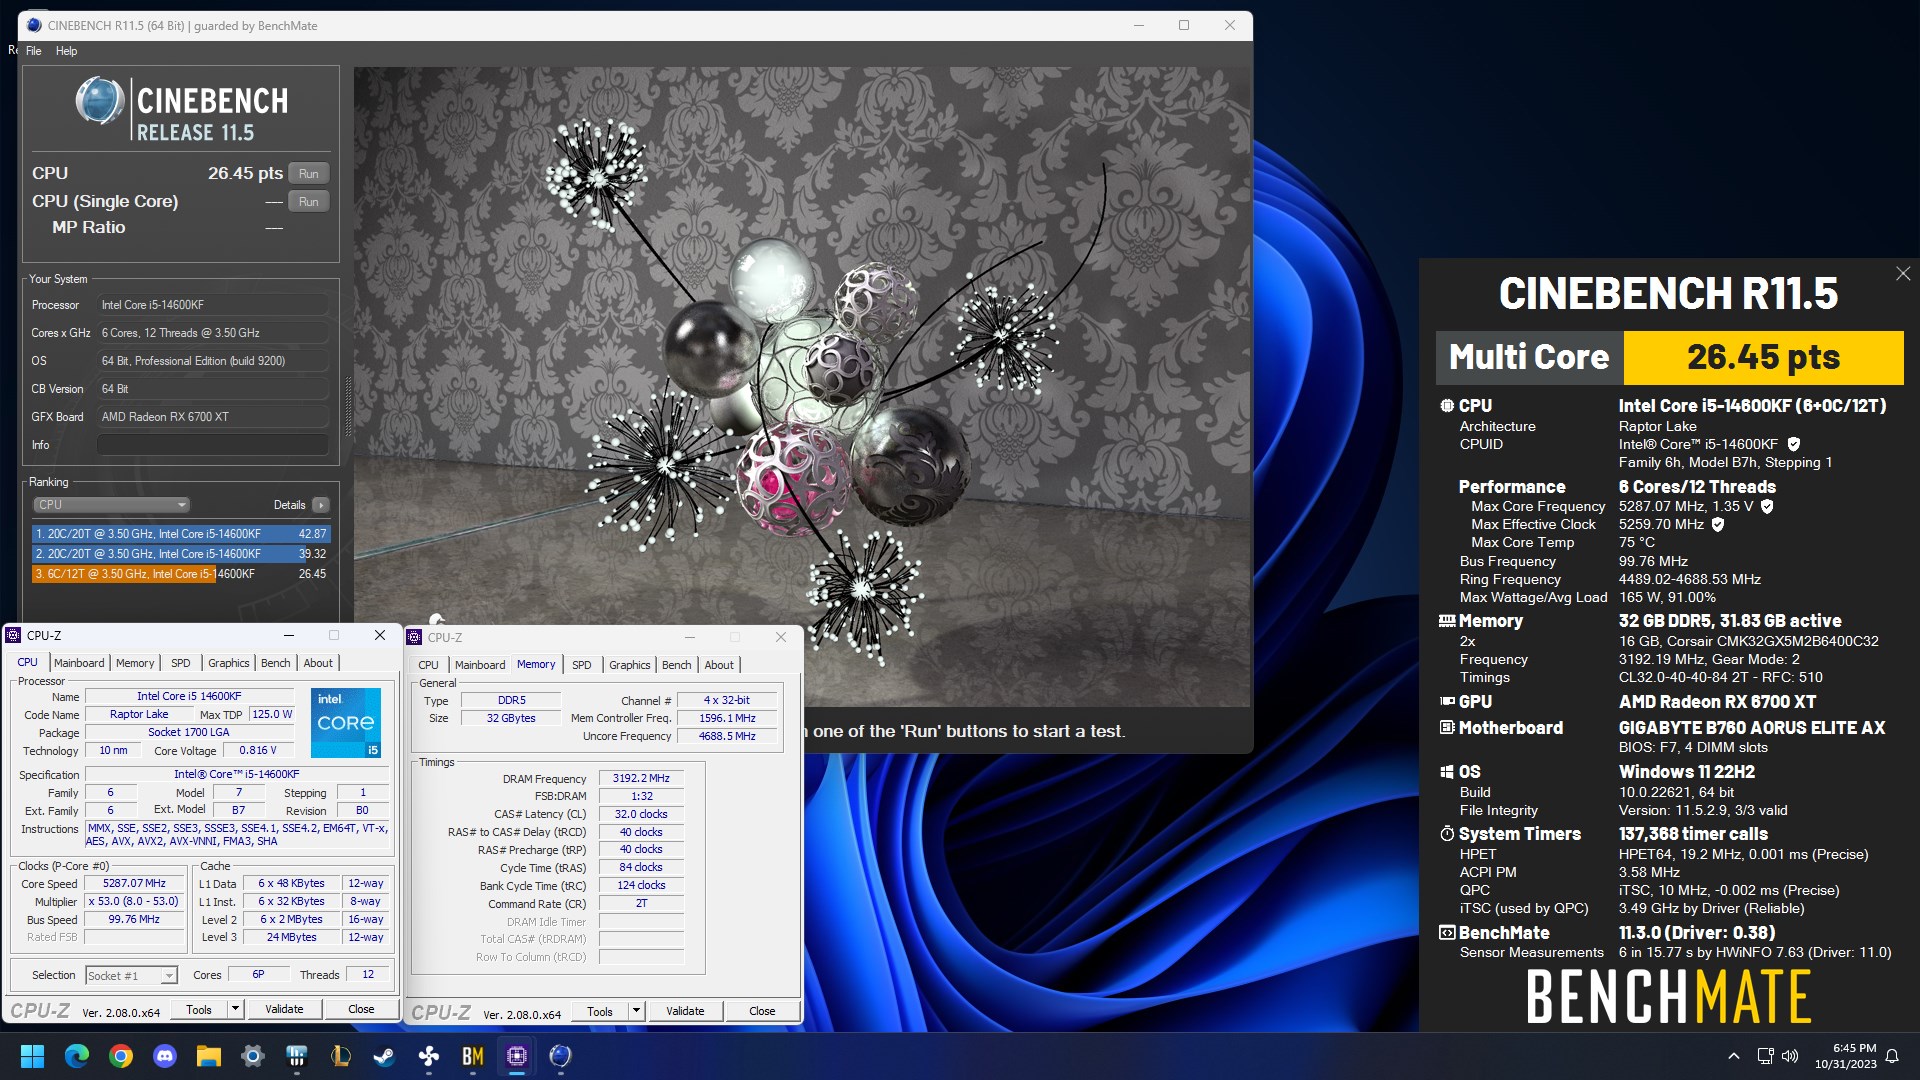
Task: Open SPD tab in left CPU-Z
Action: [181, 663]
